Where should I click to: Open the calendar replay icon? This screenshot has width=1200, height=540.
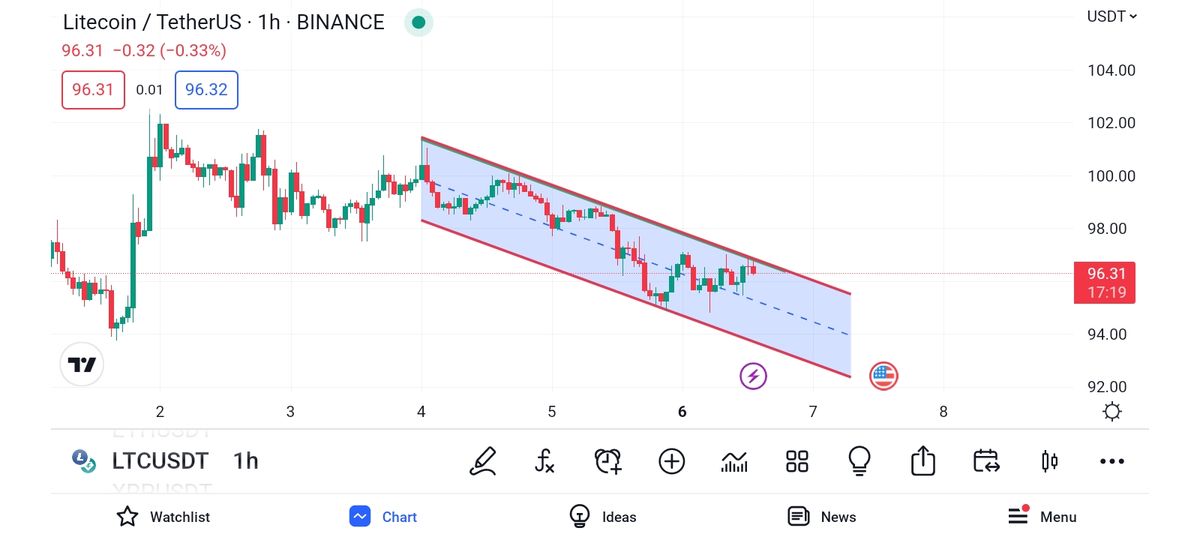point(986,461)
